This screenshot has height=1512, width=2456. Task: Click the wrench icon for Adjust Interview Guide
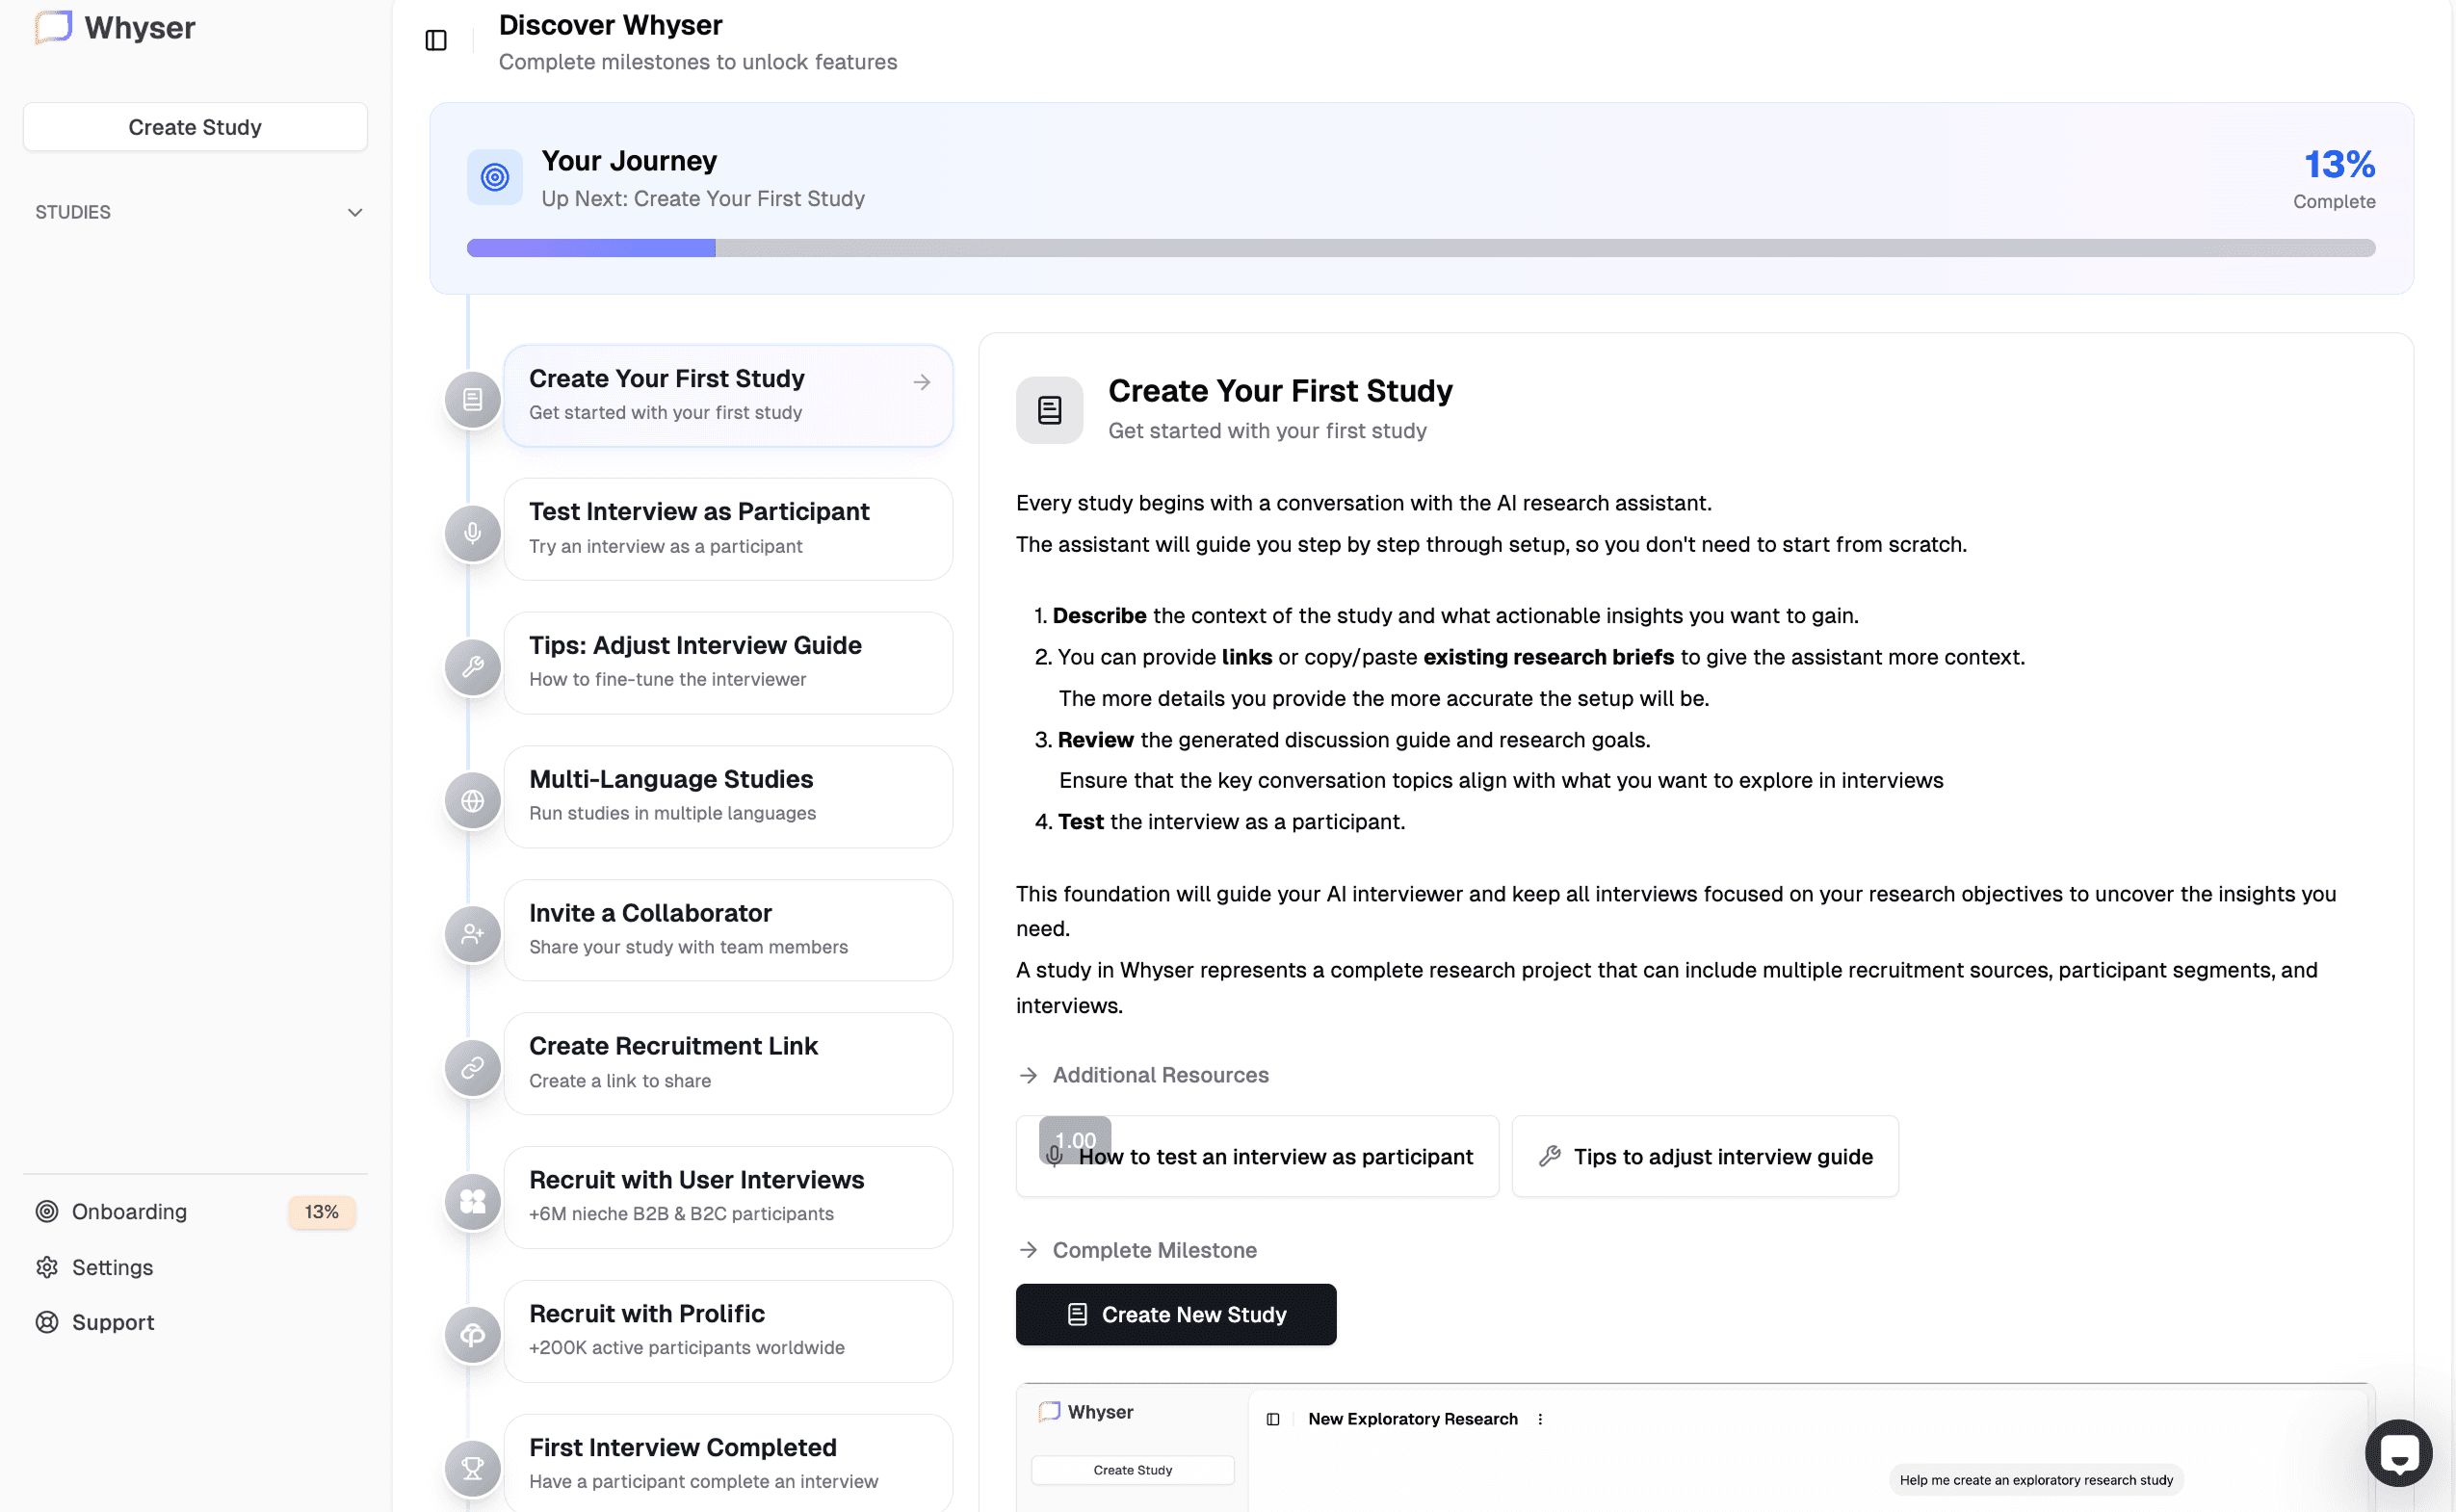coord(472,667)
